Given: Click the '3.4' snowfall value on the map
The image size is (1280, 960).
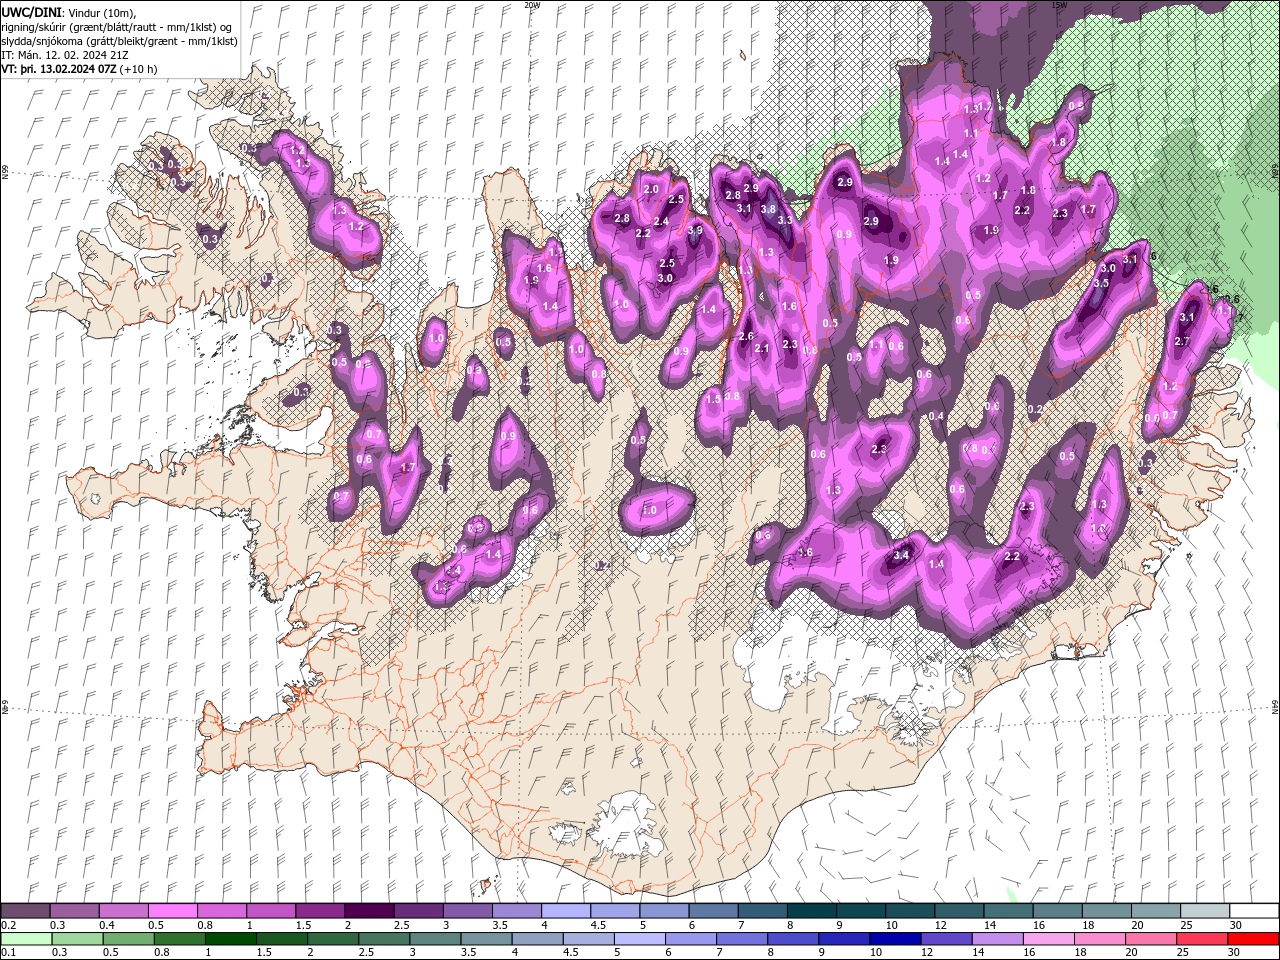Looking at the screenshot, I should (901, 555).
